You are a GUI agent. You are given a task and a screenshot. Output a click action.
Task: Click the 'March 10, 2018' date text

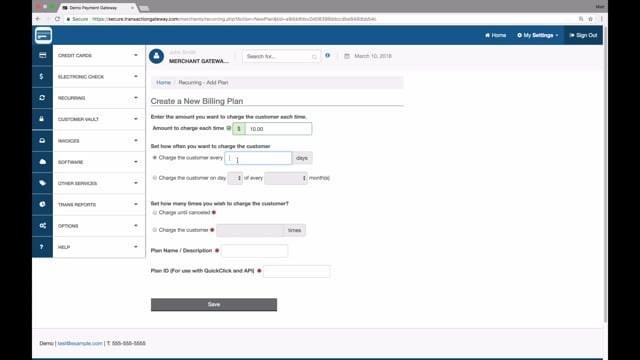(x=373, y=56)
